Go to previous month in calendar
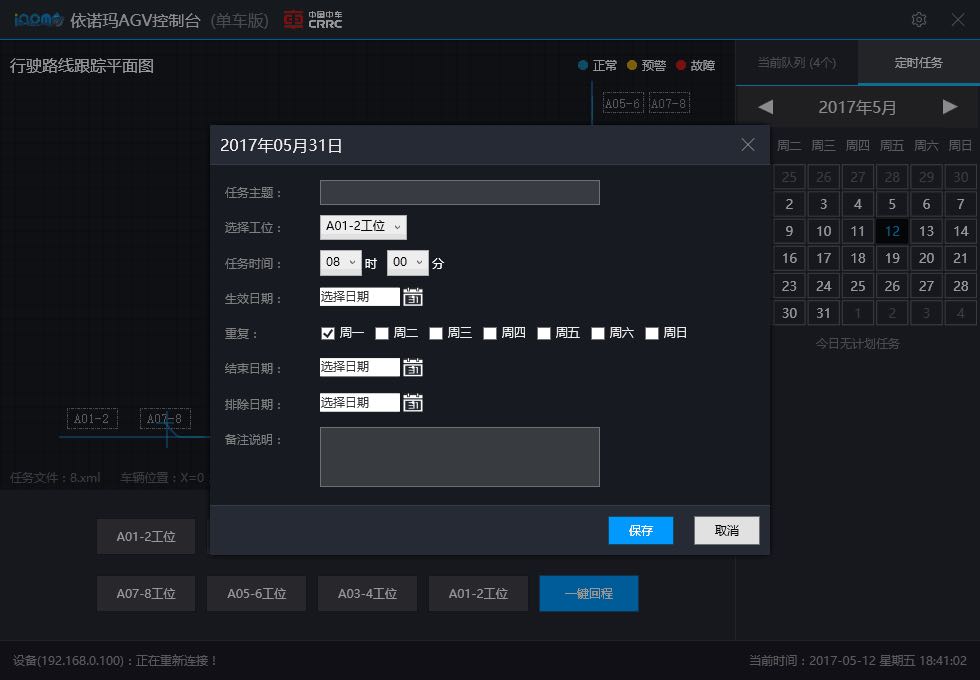 pyautogui.click(x=765, y=107)
